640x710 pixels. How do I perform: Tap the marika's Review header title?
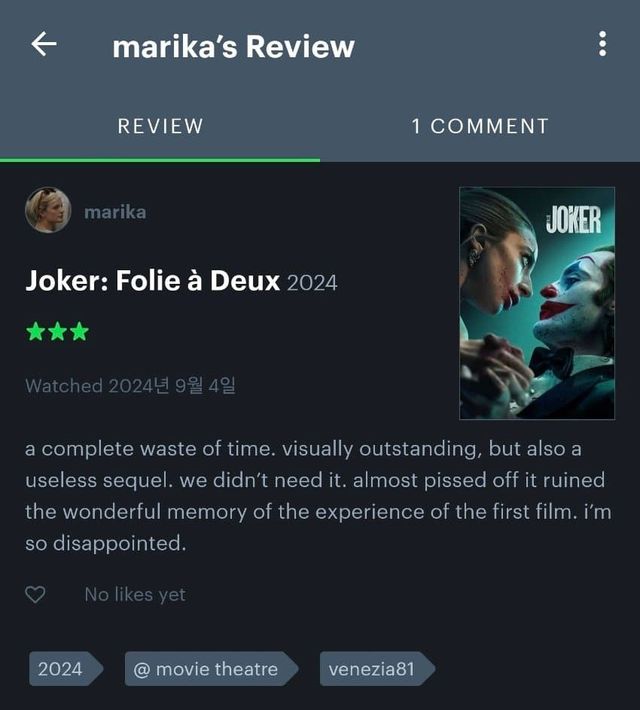(x=233, y=47)
